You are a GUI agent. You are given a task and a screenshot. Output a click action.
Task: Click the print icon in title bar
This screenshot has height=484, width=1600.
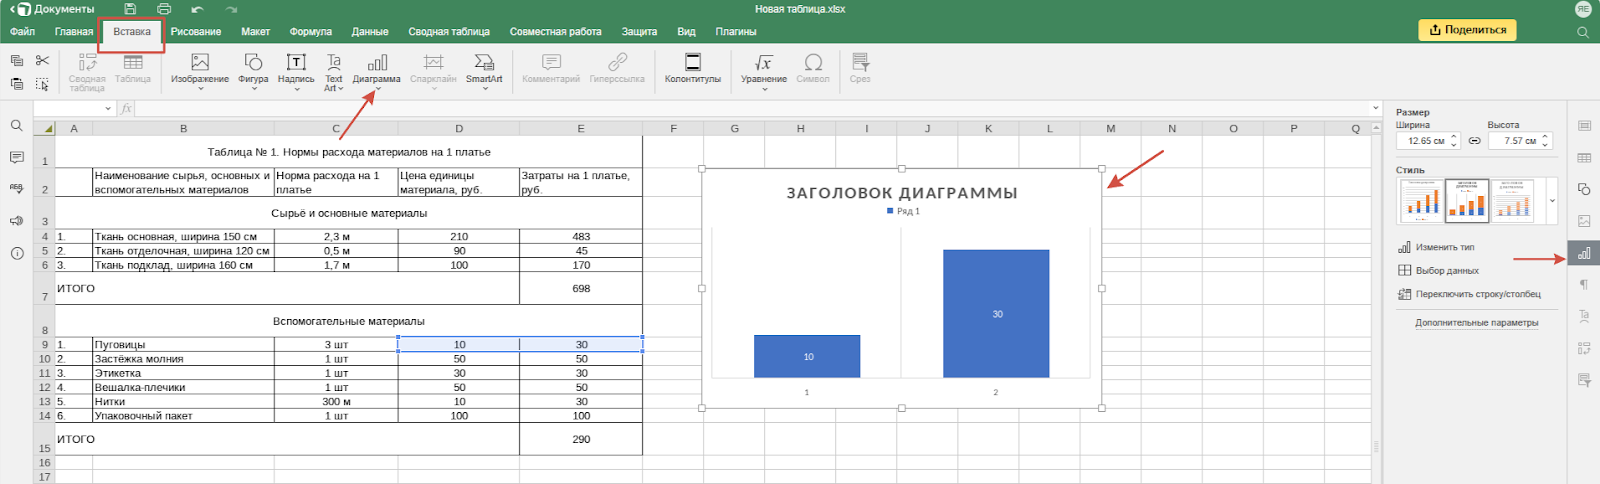pyautogui.click(x=164, y=9)
